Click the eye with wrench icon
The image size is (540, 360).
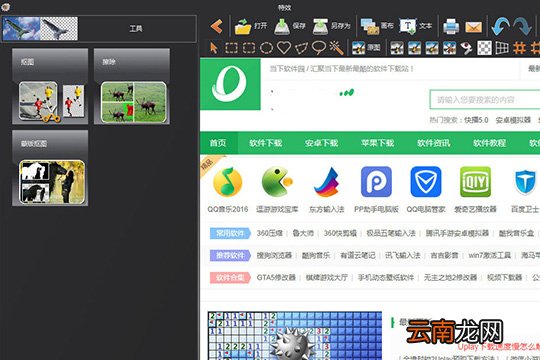tap(466, 48)
